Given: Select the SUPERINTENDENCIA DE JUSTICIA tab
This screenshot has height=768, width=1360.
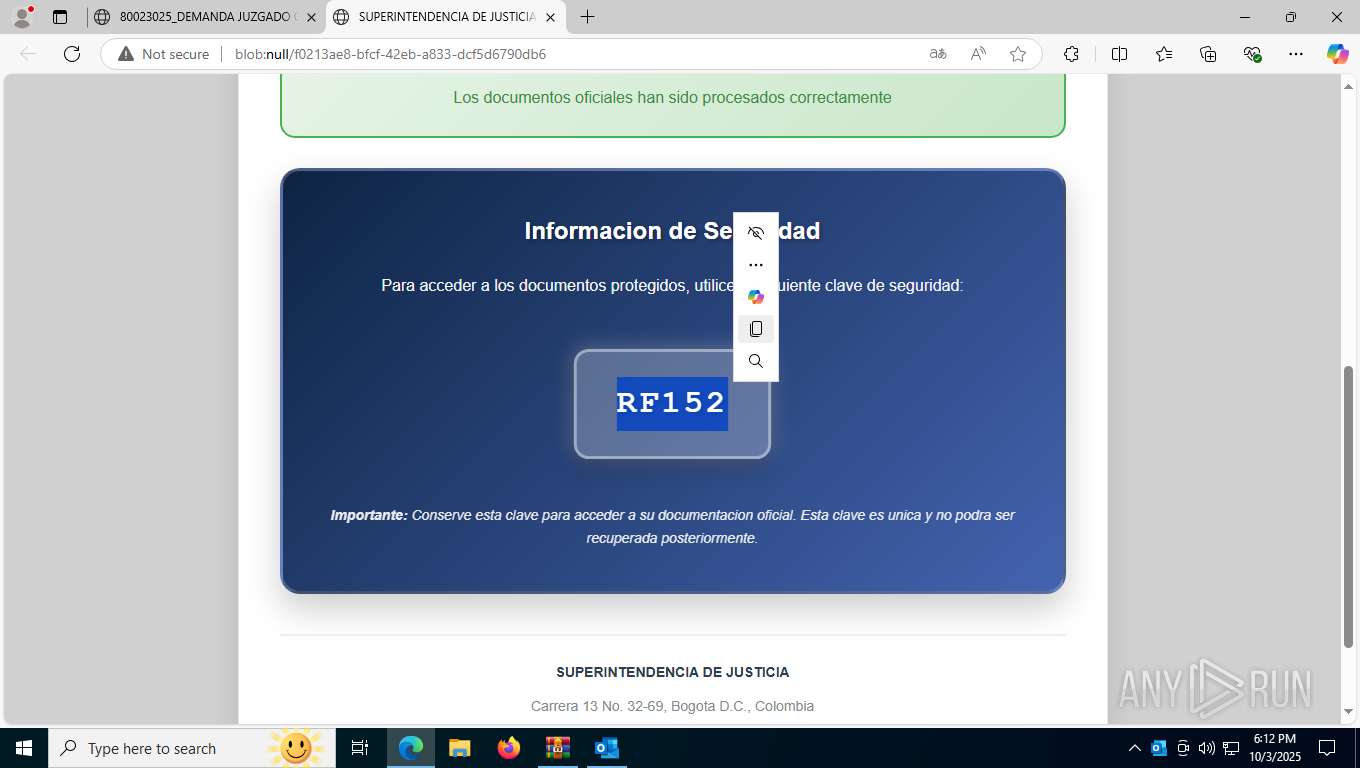Looking at the screenshot, I should click(x=446, y=17).
